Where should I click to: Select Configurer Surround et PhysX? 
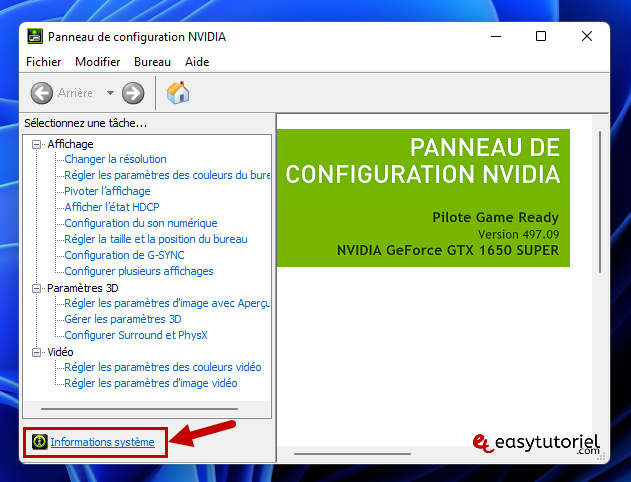pyautogui.click(x=136, y=335)
